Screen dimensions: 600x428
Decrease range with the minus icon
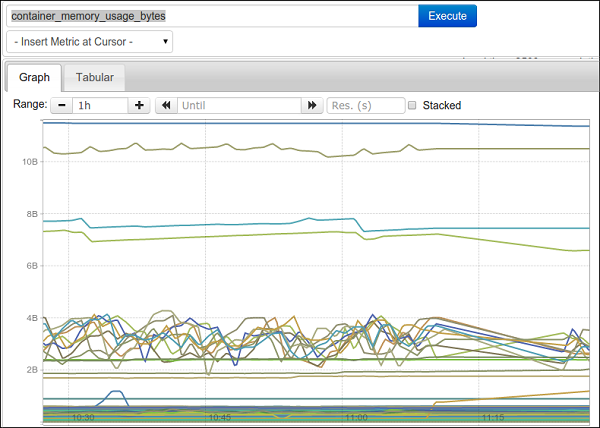(62, 105)
